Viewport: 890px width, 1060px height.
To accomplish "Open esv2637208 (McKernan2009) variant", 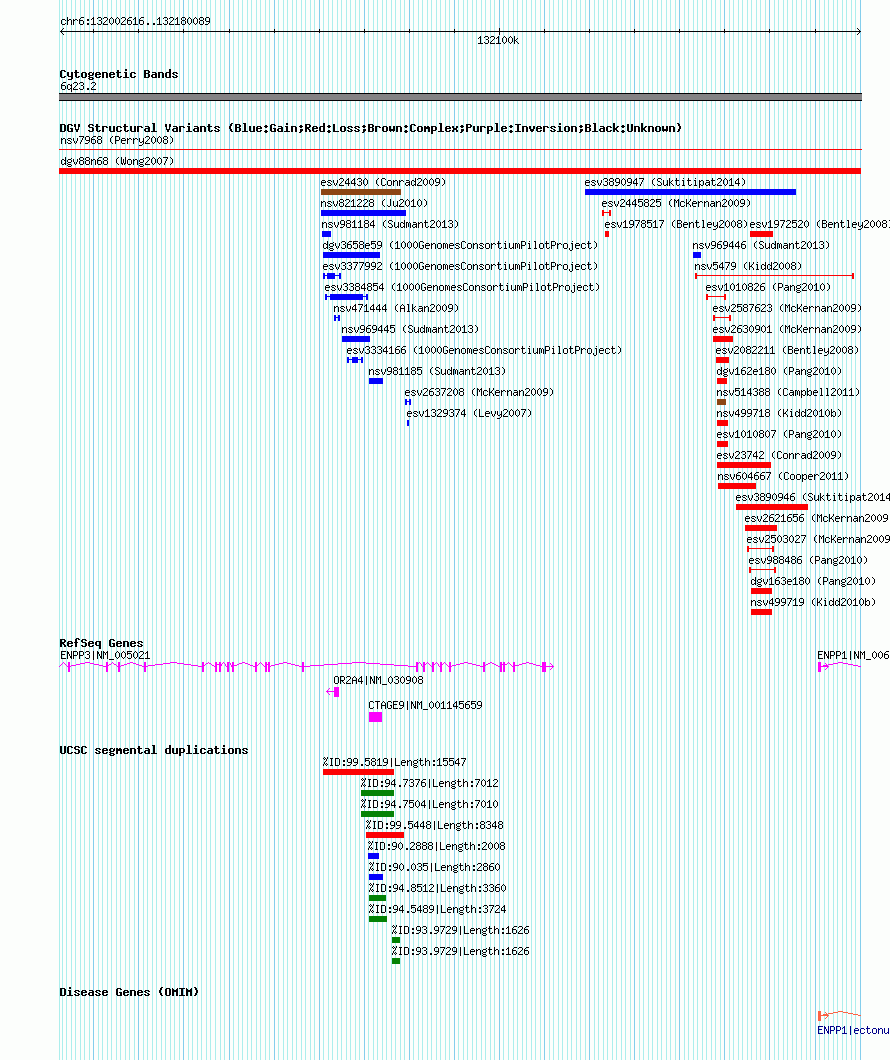I will pyautogui.click(x=479, y=392).
